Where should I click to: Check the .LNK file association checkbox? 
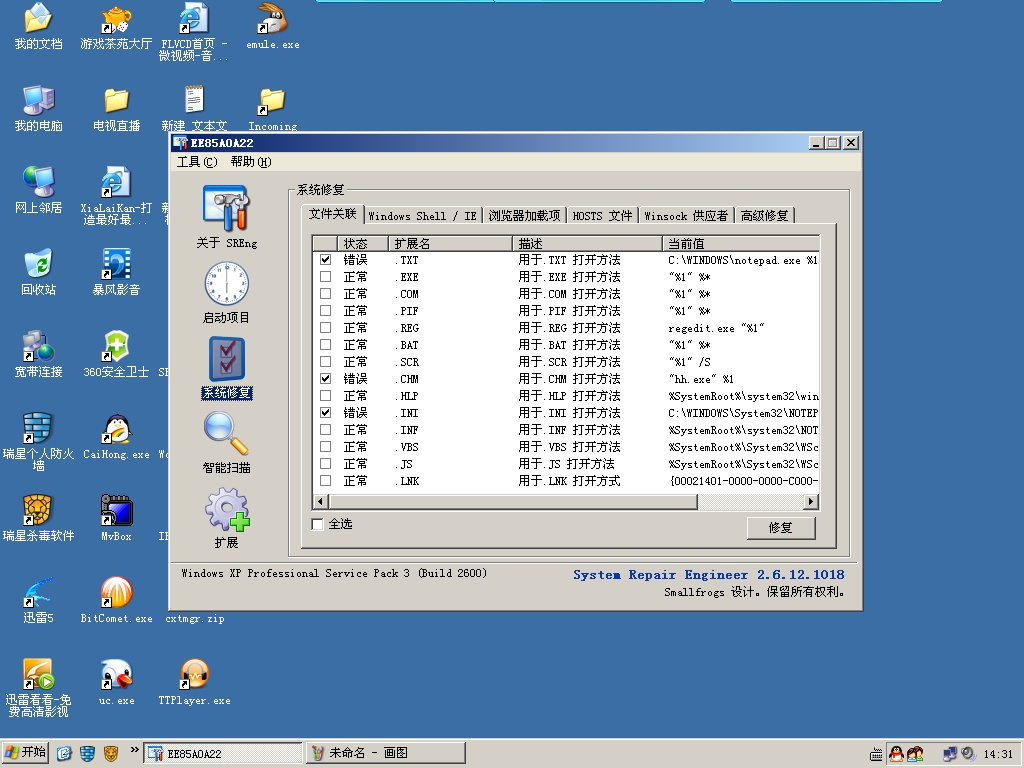click(325, 480)
